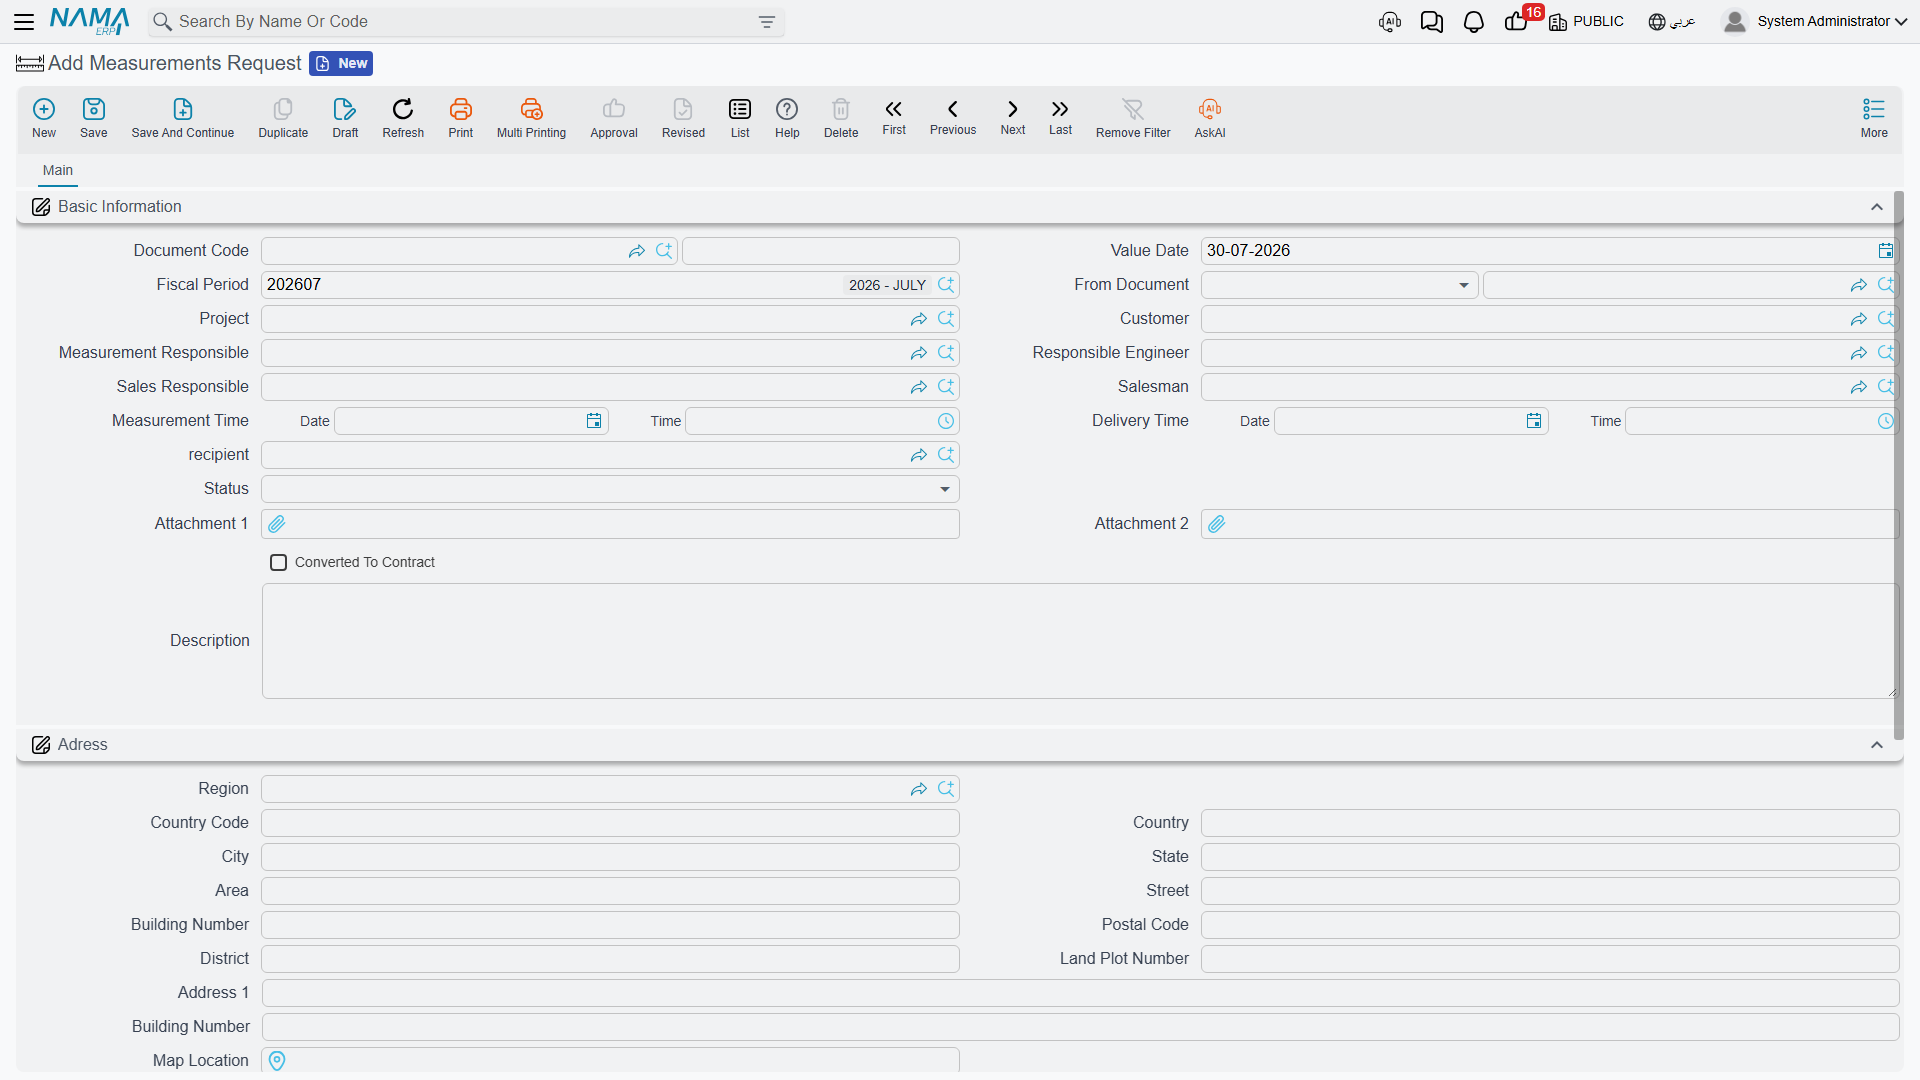Click Search By Name Or Code field
Image resolution: width=1920 pixels, height=1080 pixels.
click(465, 22)
